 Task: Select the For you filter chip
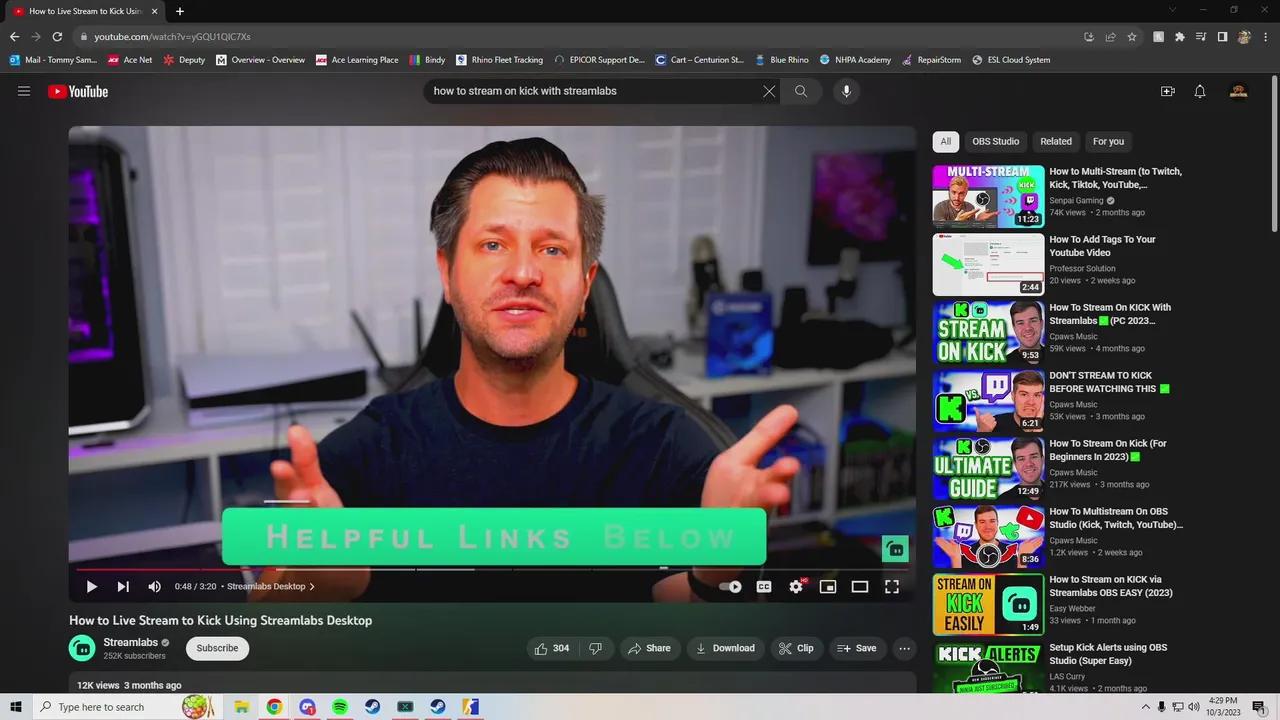tap(1108, 141)
